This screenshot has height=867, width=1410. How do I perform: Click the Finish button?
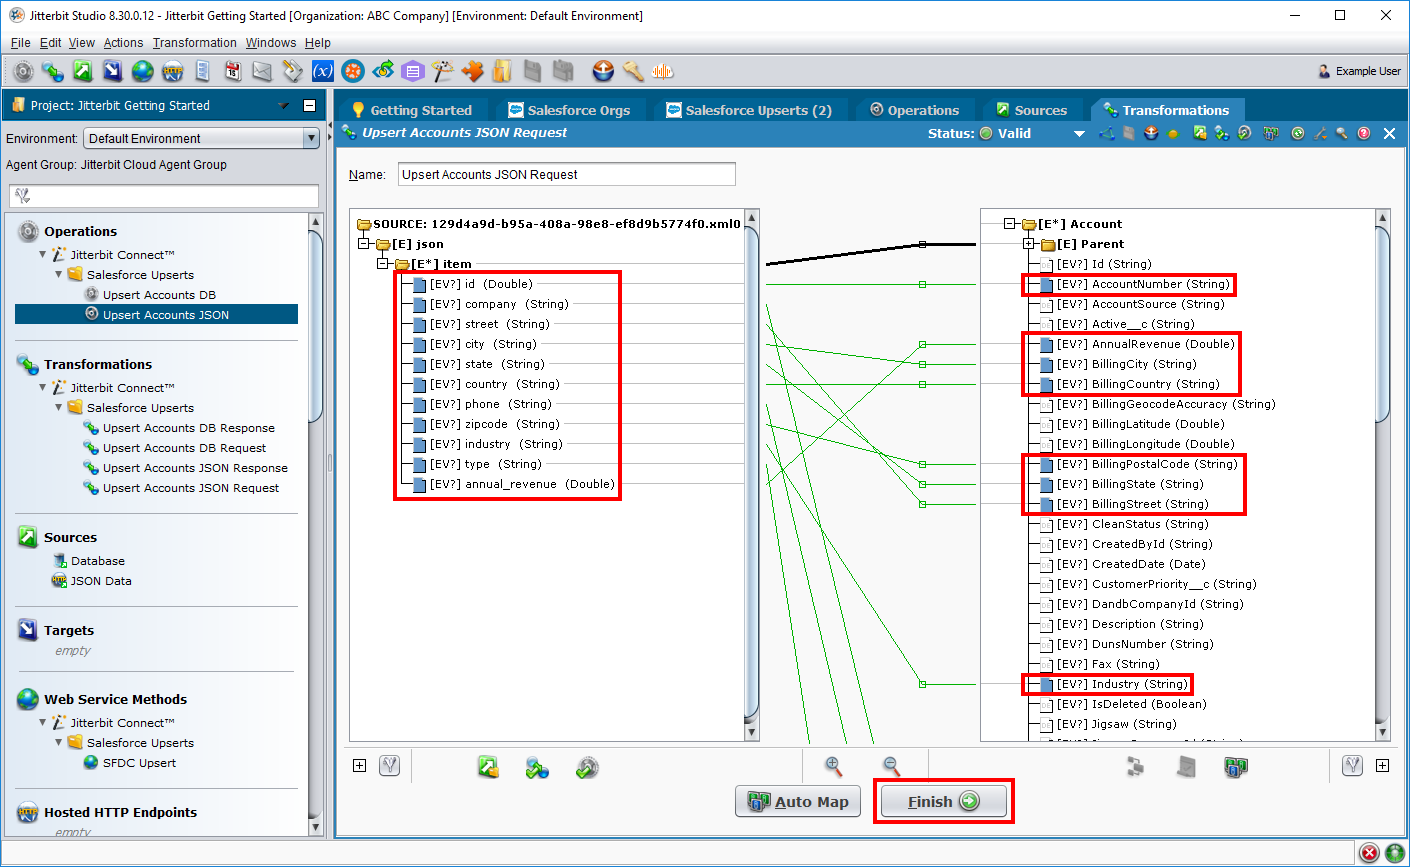pyautogui.click(x=943, y=802)
